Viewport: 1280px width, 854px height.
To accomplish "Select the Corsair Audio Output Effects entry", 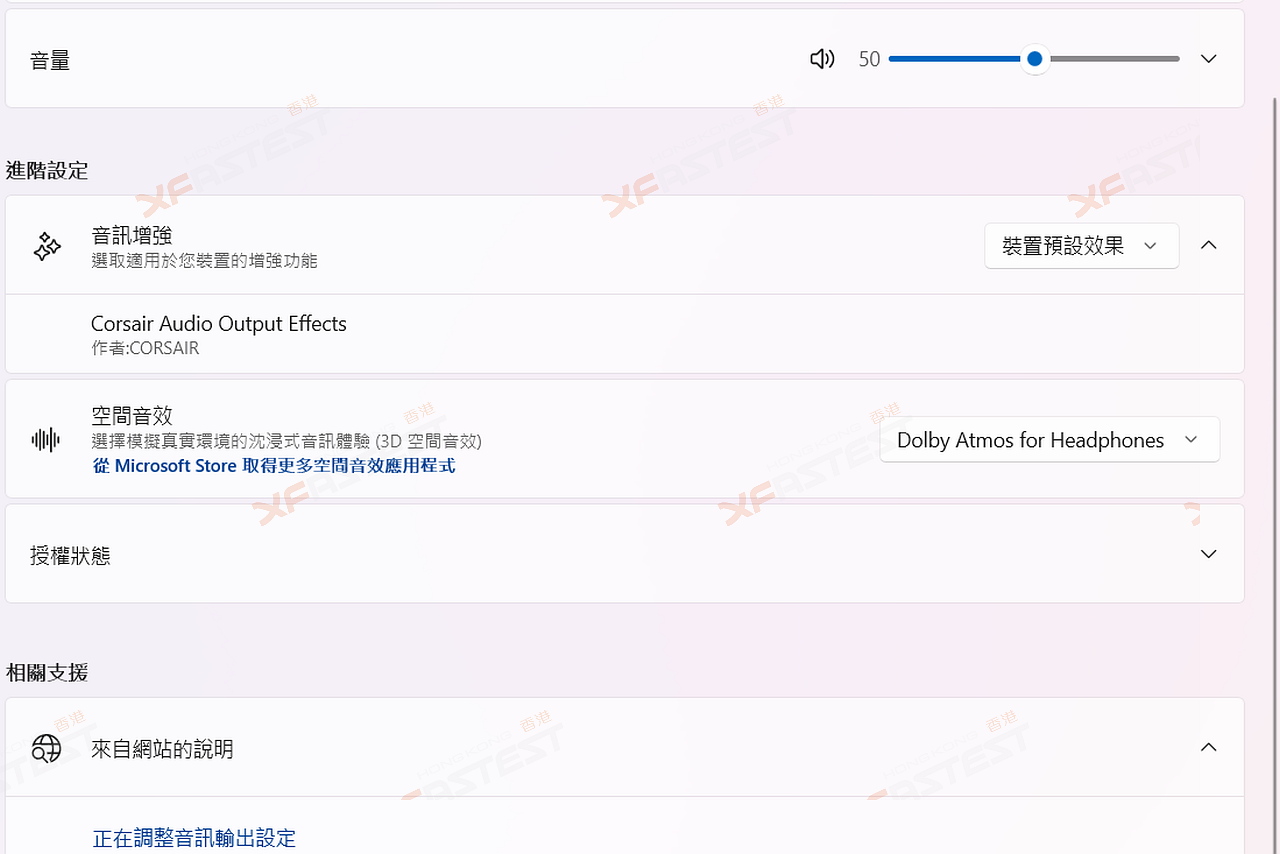I will [219, 324].
